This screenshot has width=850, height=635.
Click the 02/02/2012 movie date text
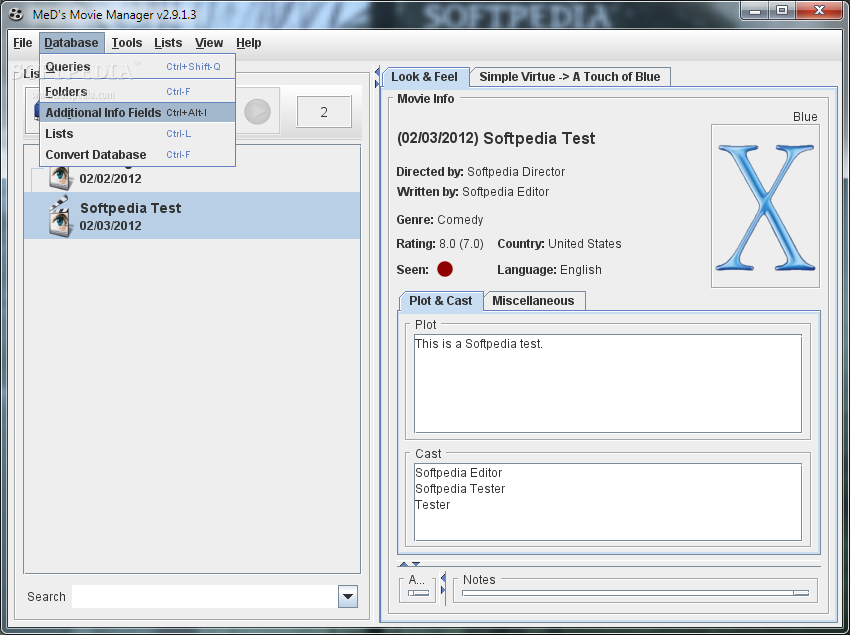(111, 178)
